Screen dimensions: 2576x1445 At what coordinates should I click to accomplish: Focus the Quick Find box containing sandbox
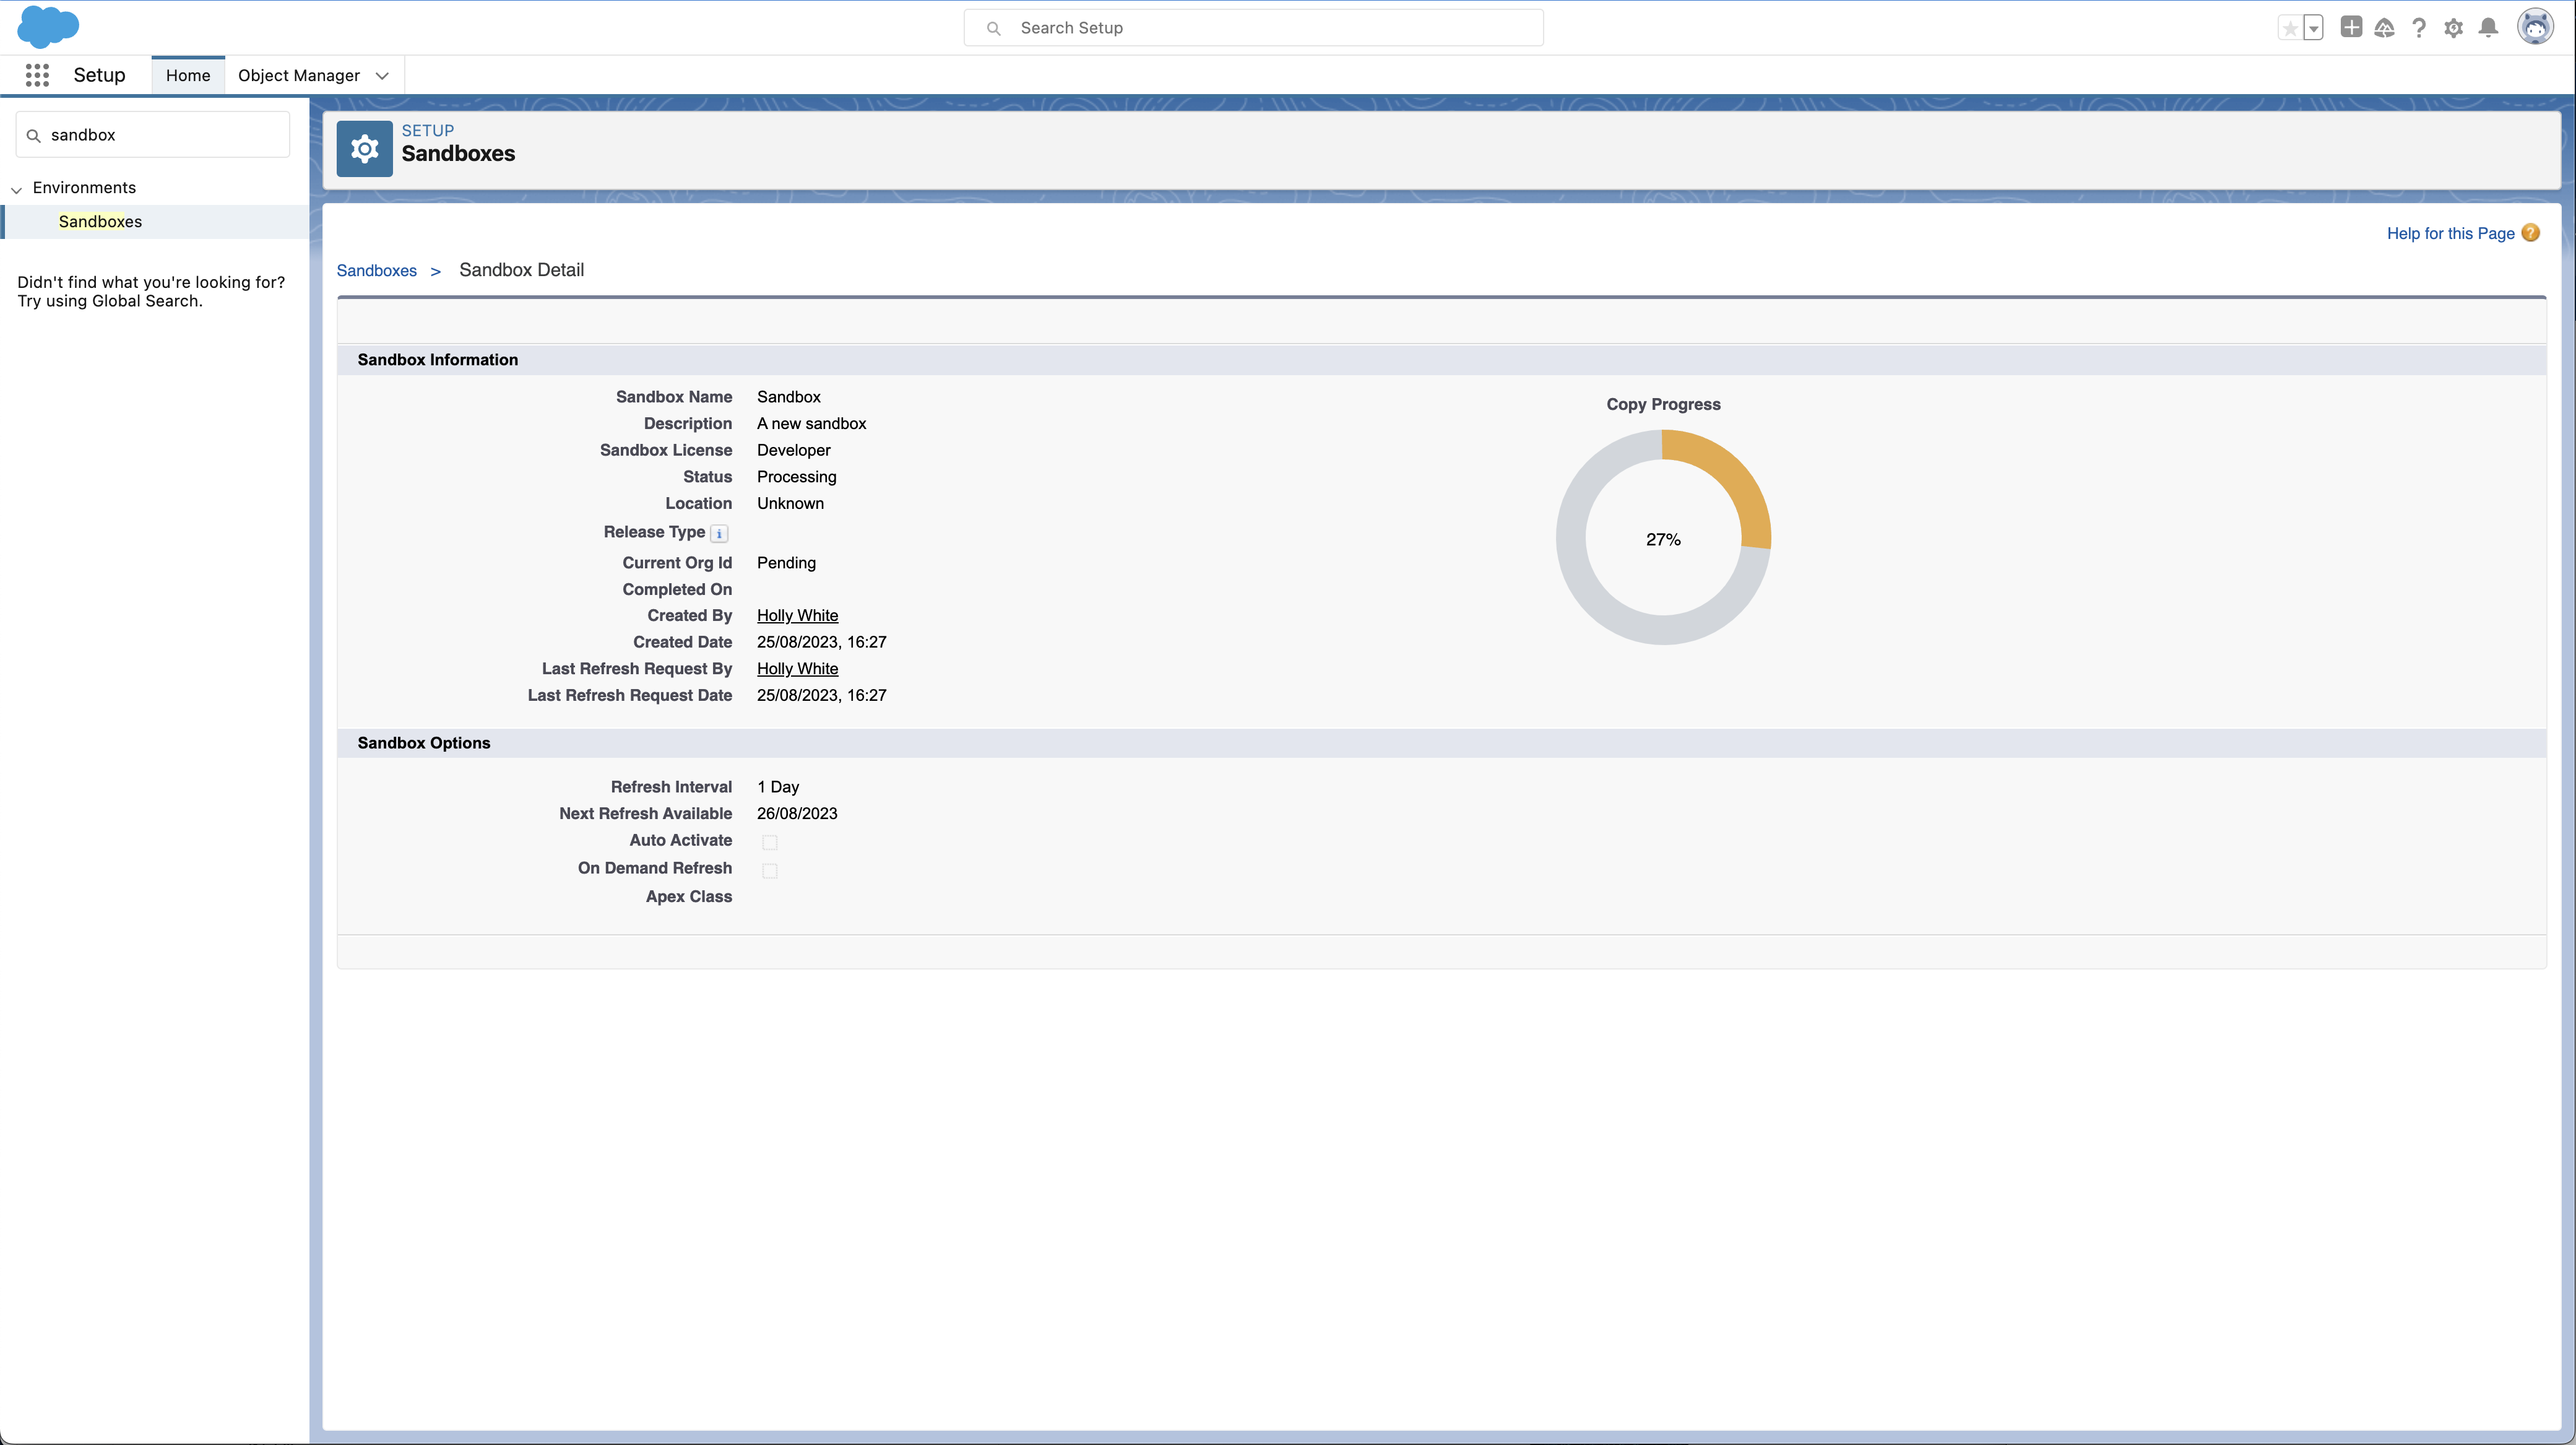[153, 134]
